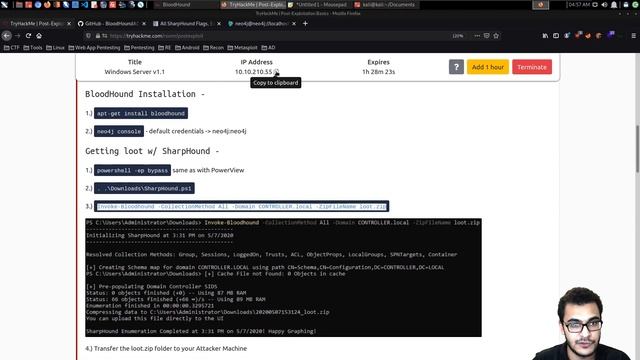
Task: Switch to the Mousepad Untitled window
Action: 318,5
